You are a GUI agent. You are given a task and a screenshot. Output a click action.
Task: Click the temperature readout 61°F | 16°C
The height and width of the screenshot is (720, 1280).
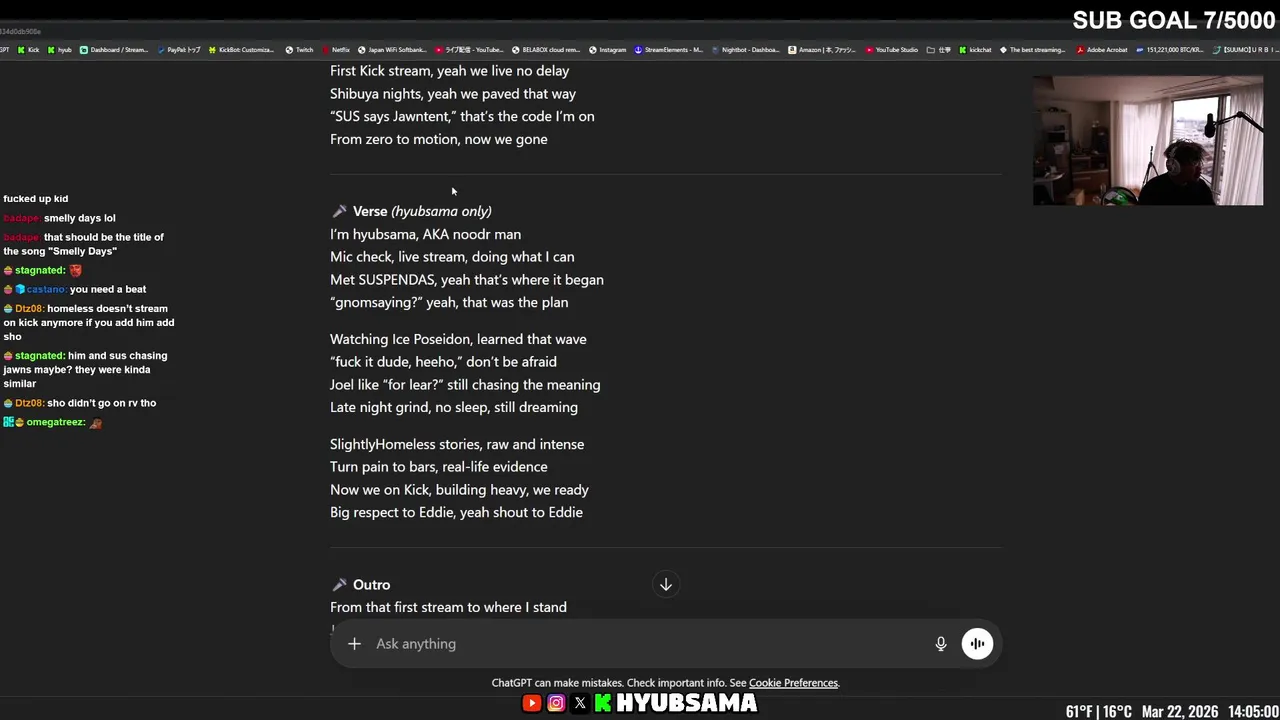tap(1098, 712)
